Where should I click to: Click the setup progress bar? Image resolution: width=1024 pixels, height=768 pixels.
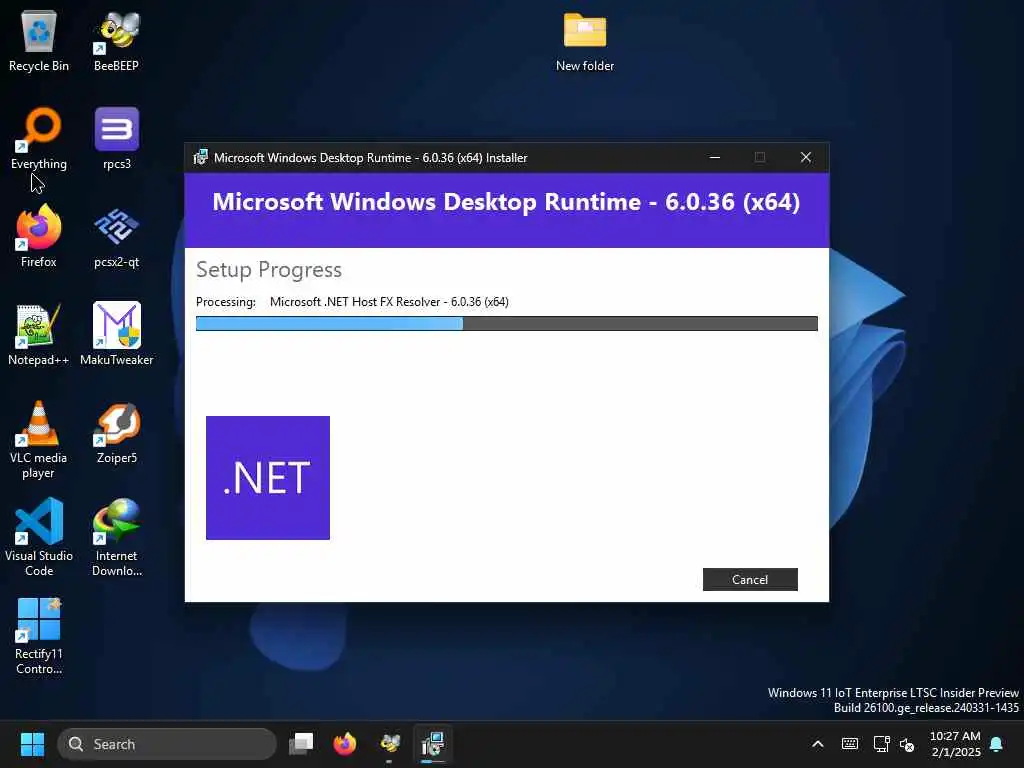(x=507, y=323)
